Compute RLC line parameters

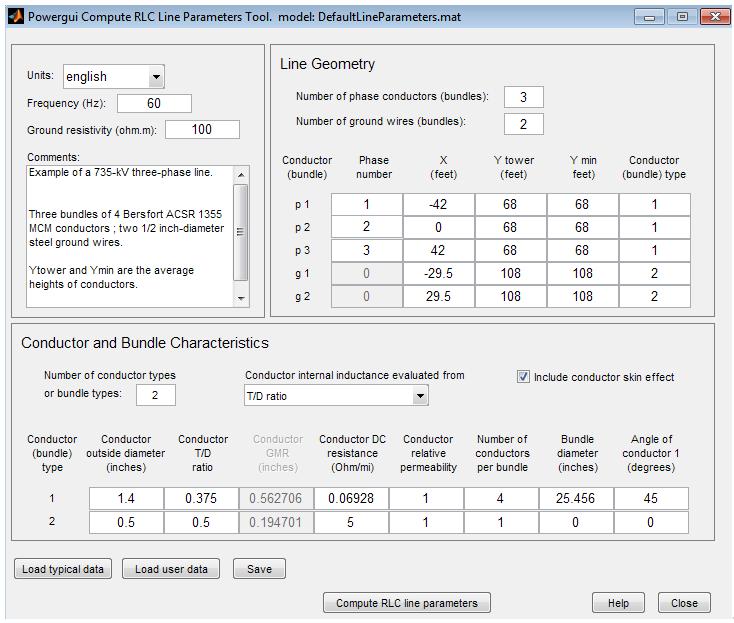tap(407, 603)
